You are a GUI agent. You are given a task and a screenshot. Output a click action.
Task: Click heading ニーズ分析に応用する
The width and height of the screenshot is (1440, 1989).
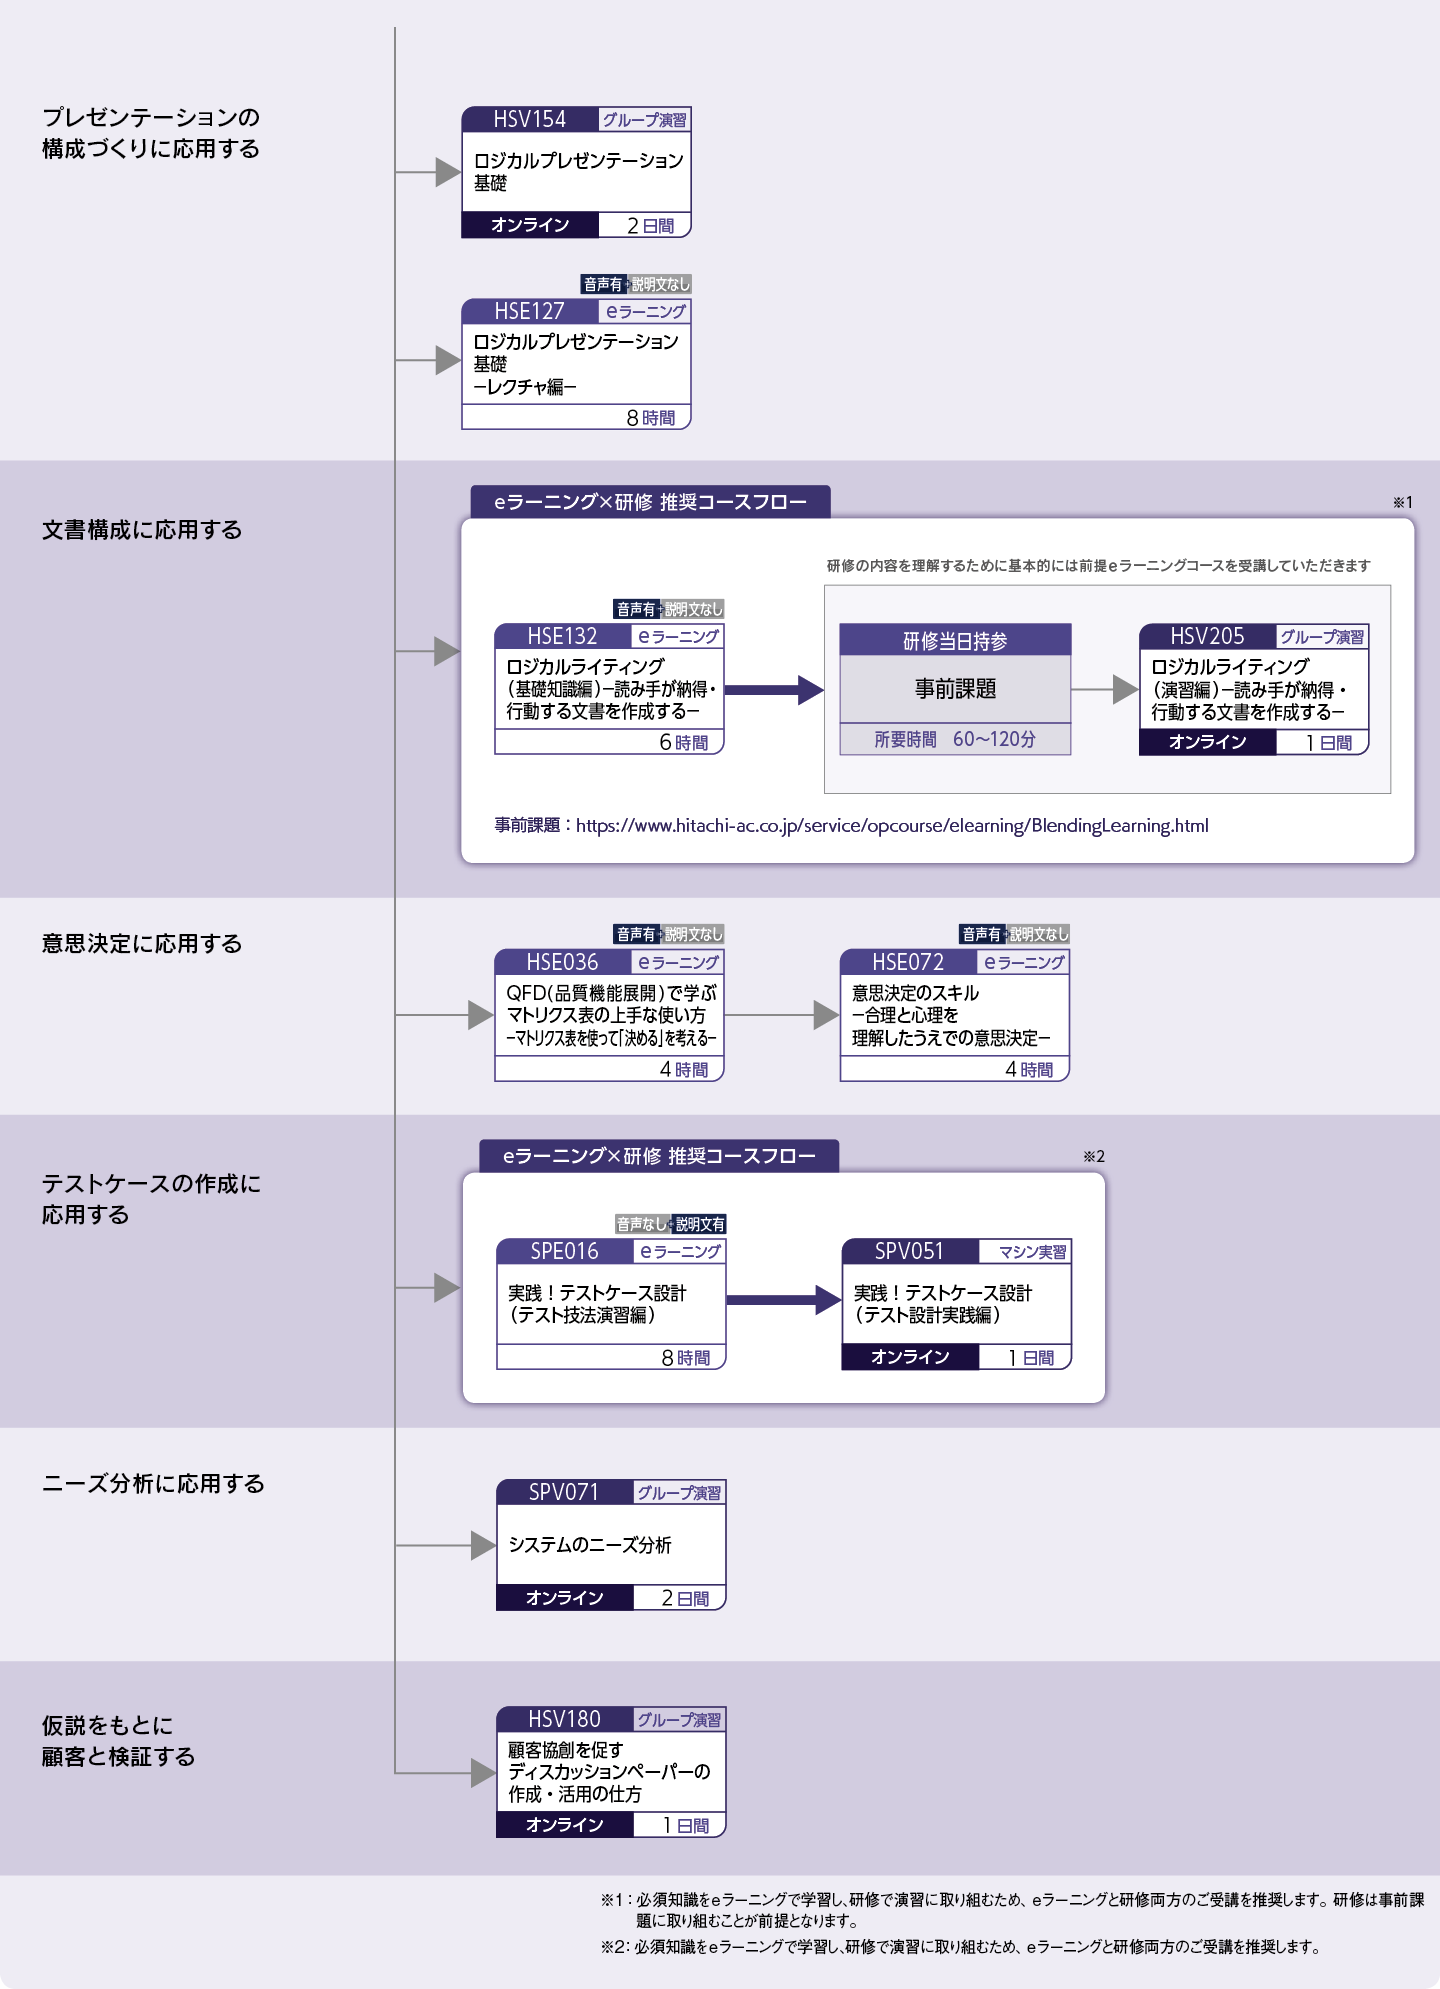(x=153, y=1484)
